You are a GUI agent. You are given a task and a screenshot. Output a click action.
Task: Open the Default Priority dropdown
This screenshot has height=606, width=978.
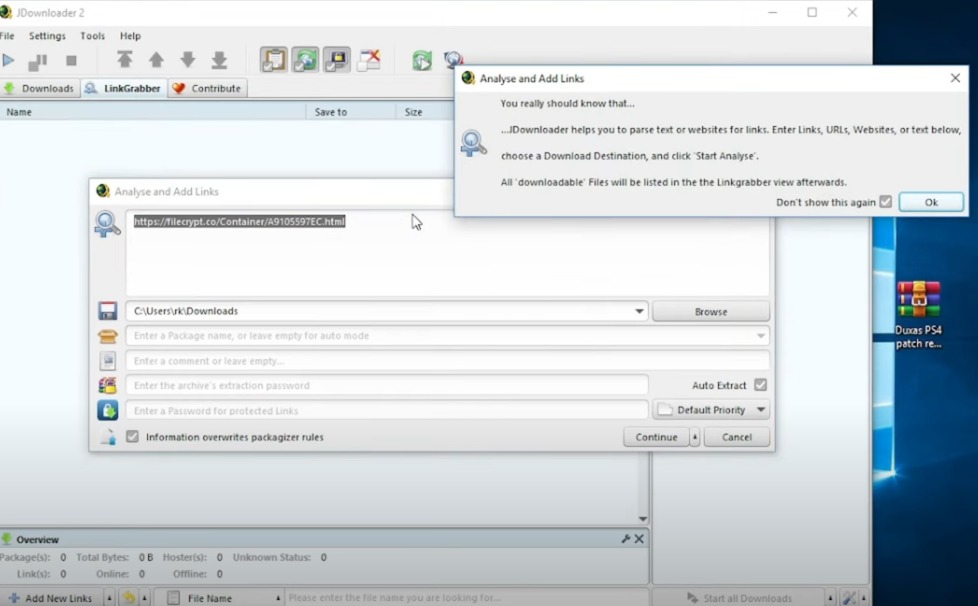[761, 410]
